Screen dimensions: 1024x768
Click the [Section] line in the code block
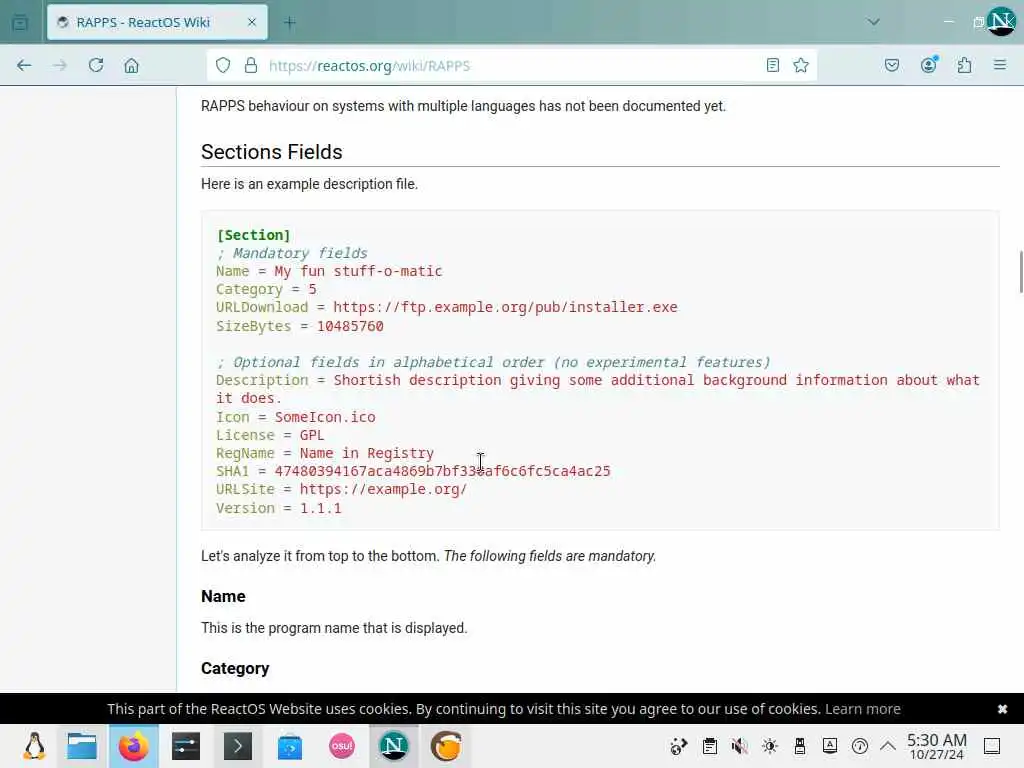(253, 235)
